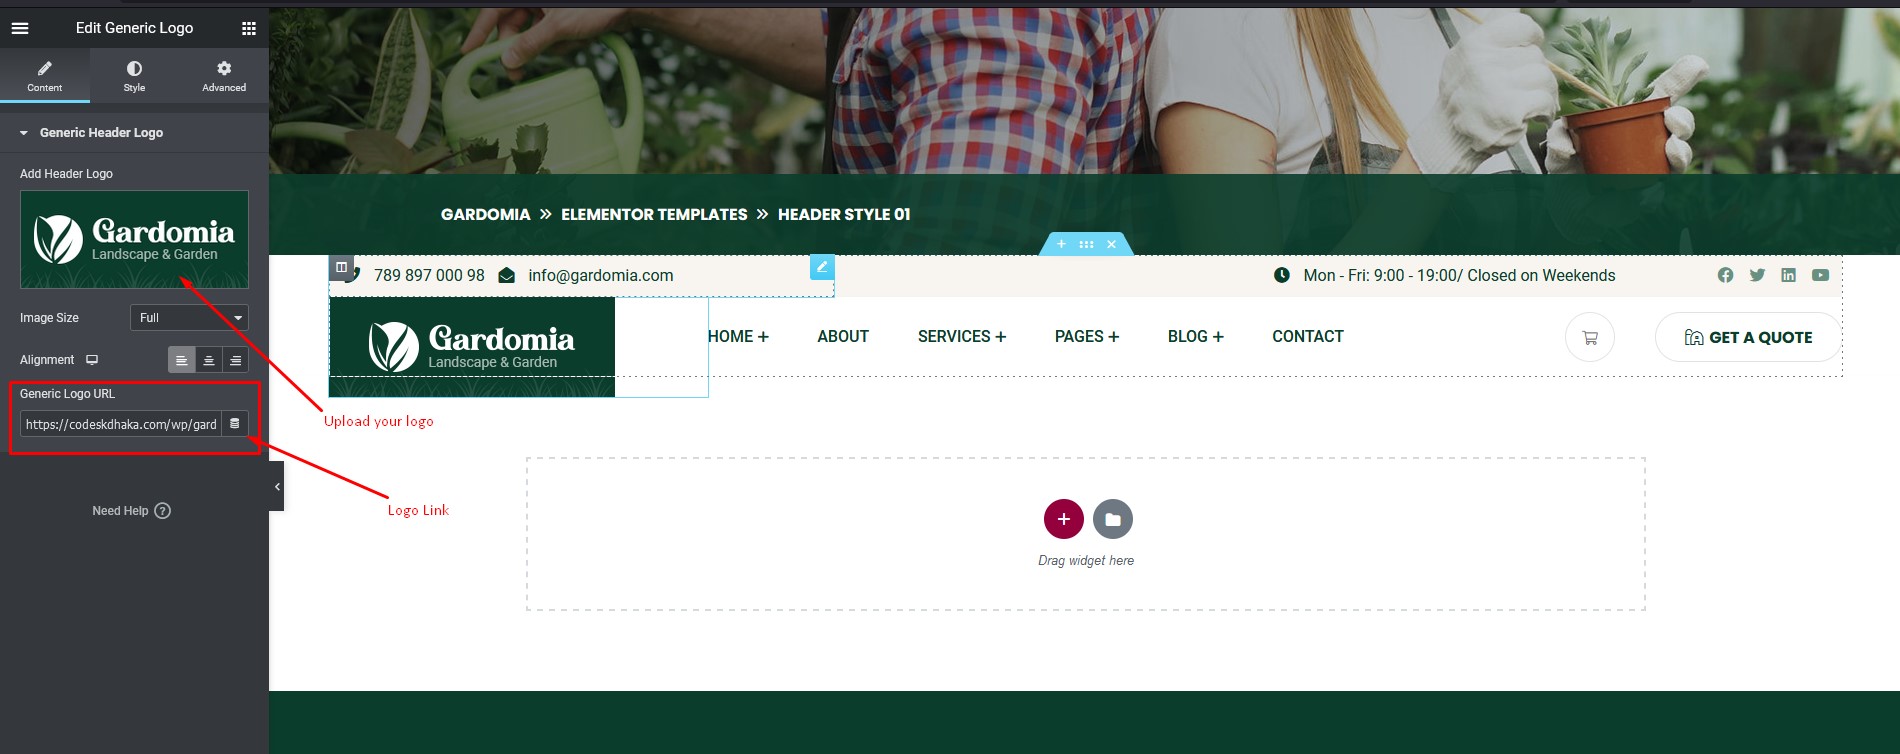Screen dimensions: 1900x754
Task: Click the clock icon beside opening hours
Action: 1282,275
